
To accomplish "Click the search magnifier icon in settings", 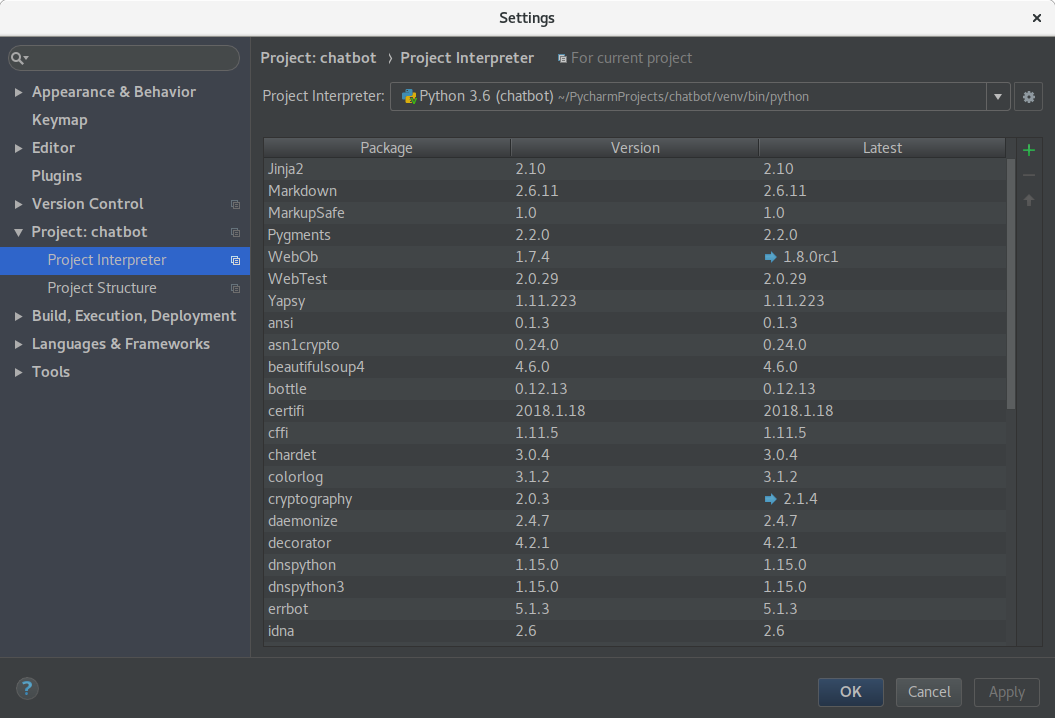I will pos(19,59).
